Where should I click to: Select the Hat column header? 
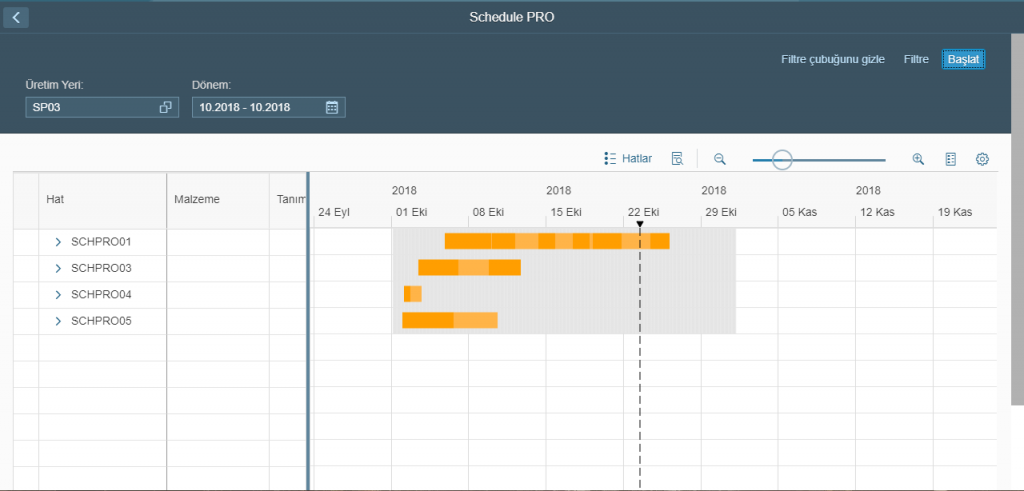[x=103, y=200]
